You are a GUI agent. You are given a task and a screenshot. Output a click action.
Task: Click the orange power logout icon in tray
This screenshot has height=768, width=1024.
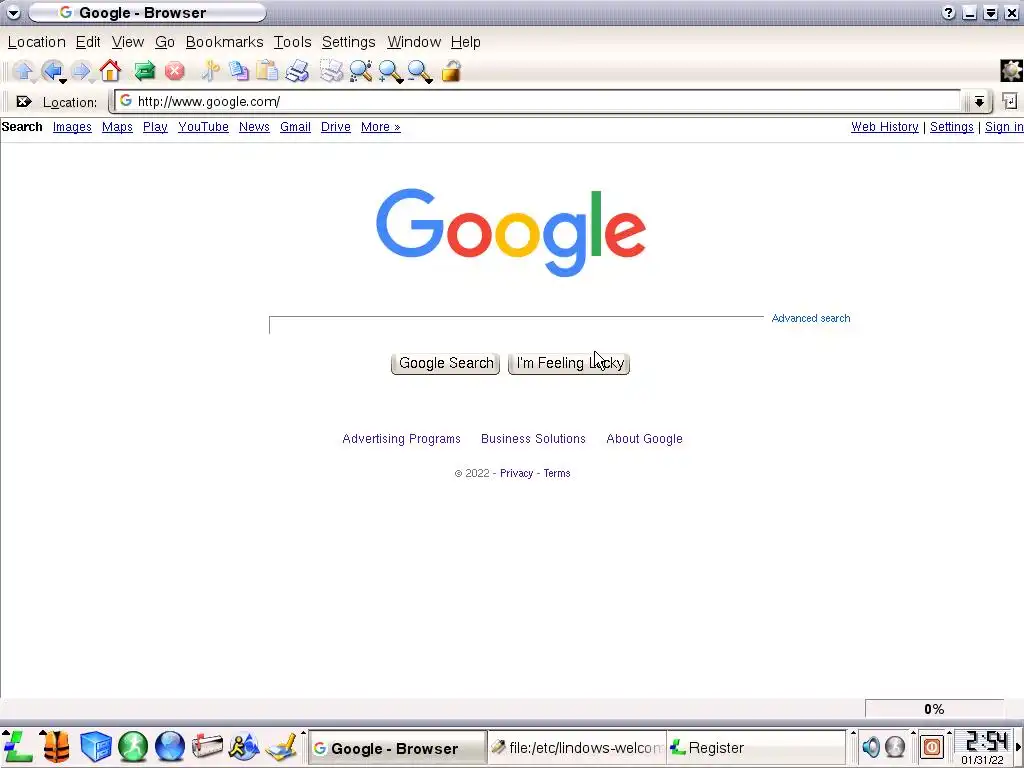[932, 746]
